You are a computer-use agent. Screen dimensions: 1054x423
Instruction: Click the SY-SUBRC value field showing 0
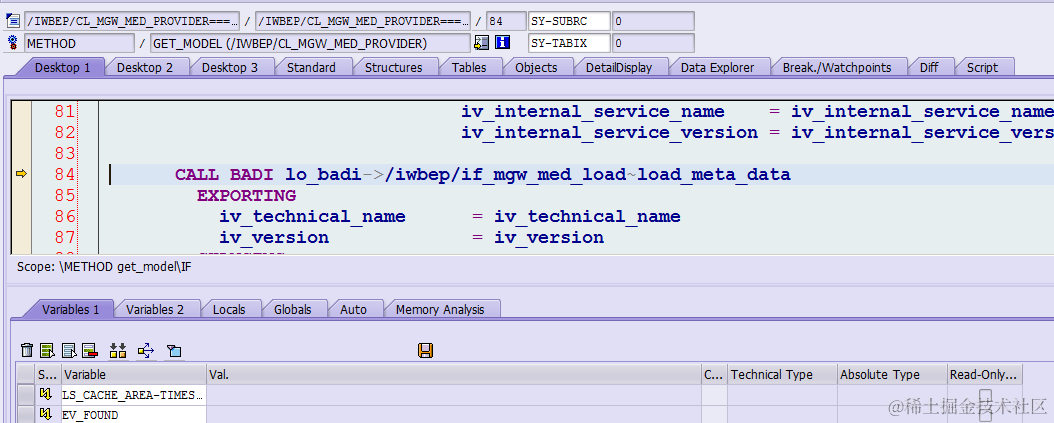tap(653, 21)
